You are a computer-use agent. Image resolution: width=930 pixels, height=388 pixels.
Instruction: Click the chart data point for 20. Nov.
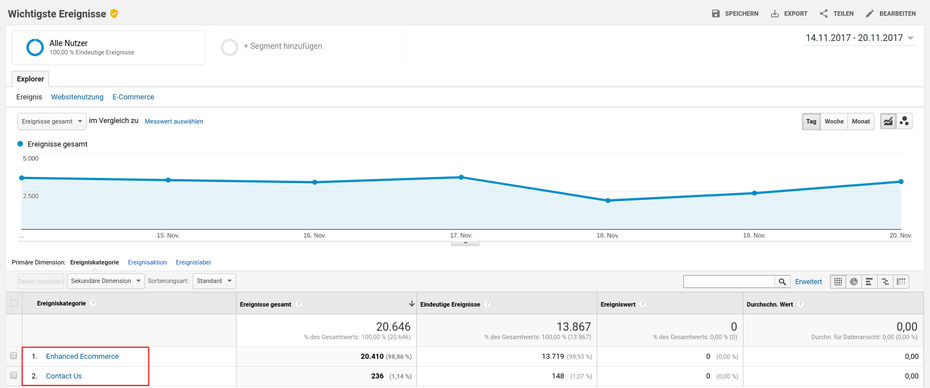901,182
